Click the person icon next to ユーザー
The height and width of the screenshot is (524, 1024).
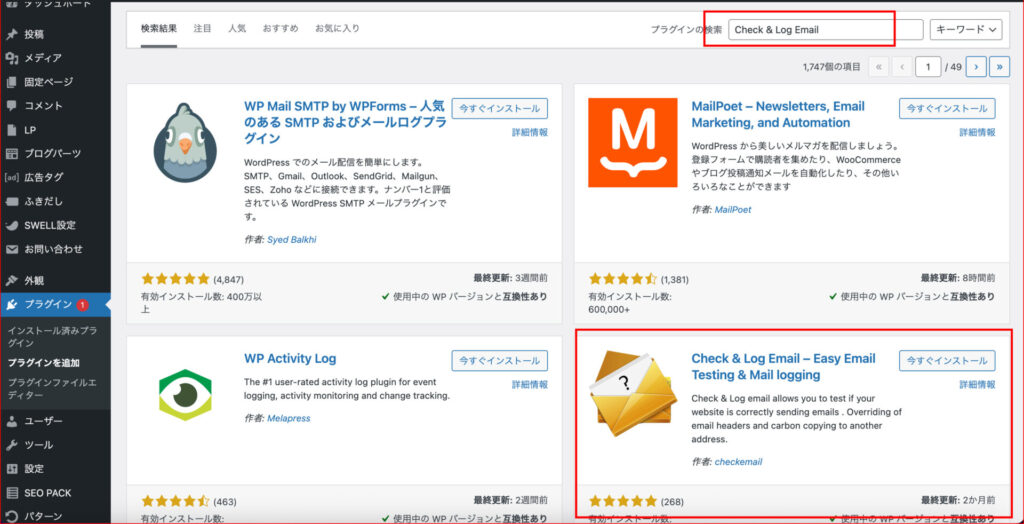[x=12, y=421]
